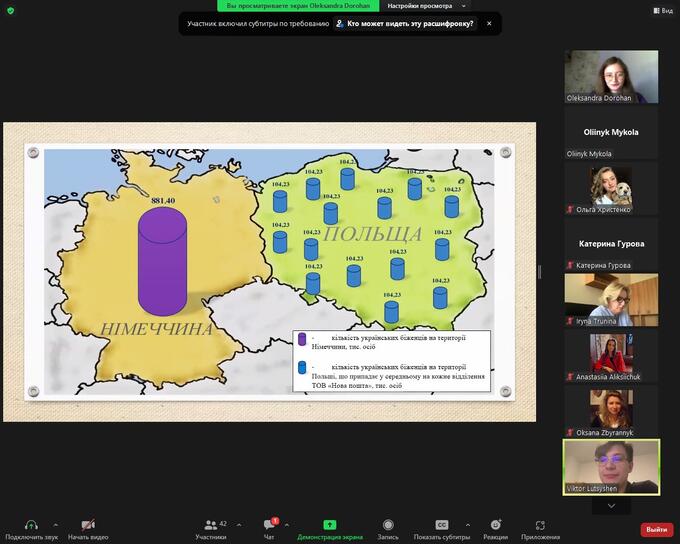Start video with the Начать видео icon
This screenshot has width=680, height=544.
pos(87,524)
